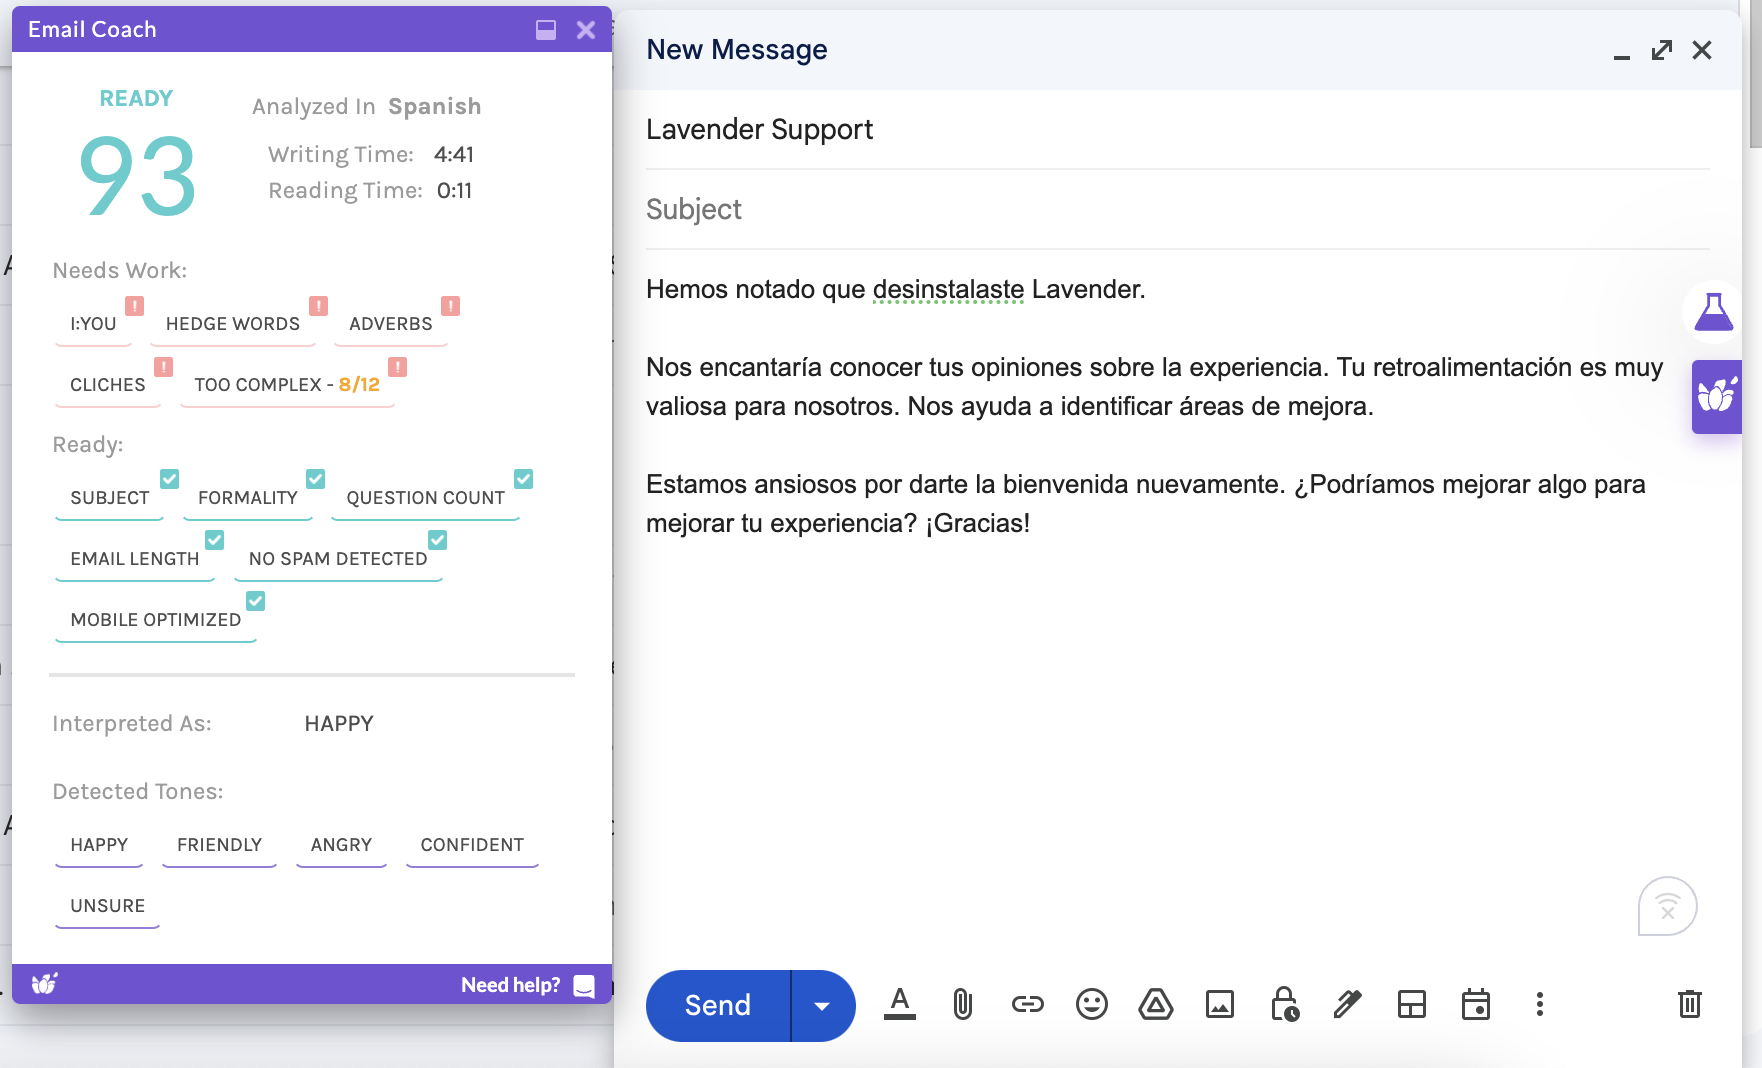The width and height of the screenshot is (1762, 1068).
Task: Insert files using Google Drive icon
Action: (1155, 1004)
